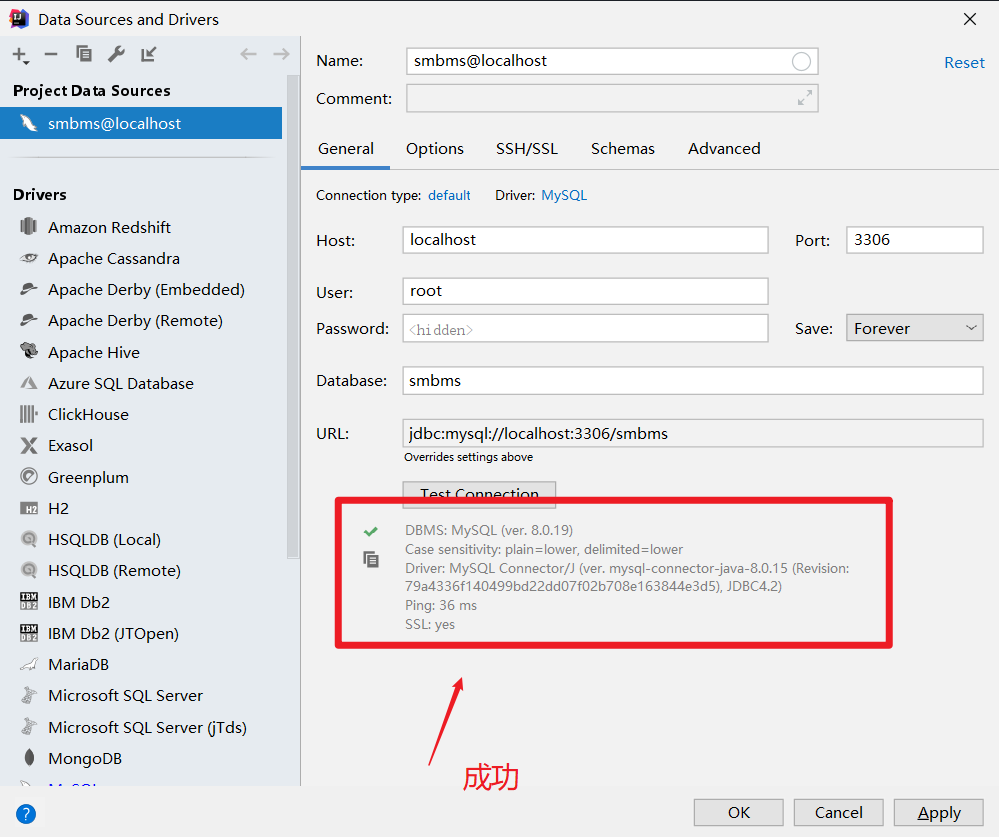The width and height of the screenshot is (999, 837).
Task: Click the Apply button
Action: (x=938, y=812)
